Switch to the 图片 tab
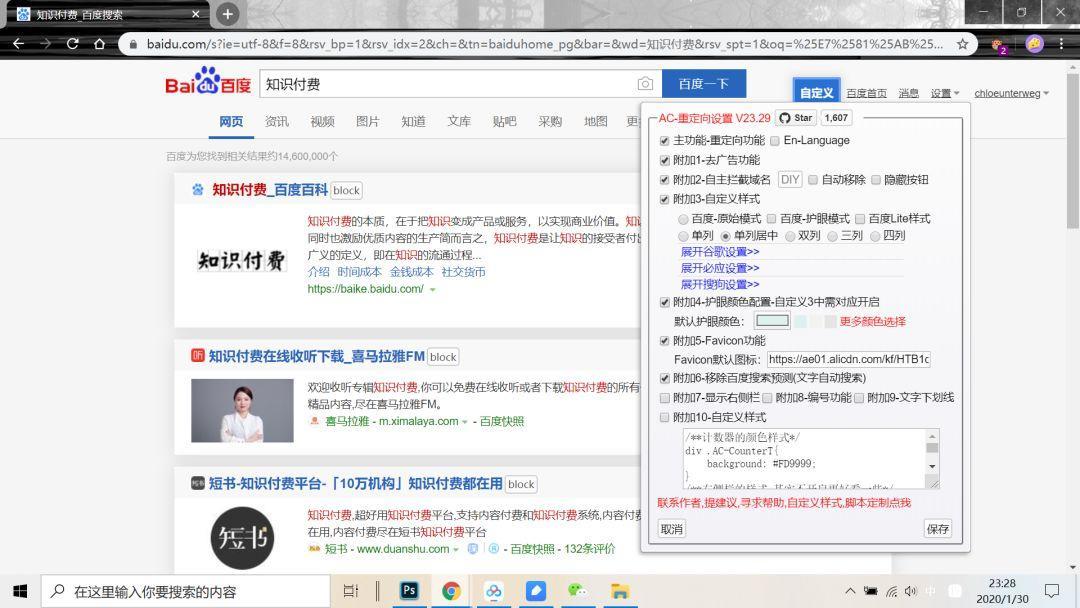 pos(366,121)
